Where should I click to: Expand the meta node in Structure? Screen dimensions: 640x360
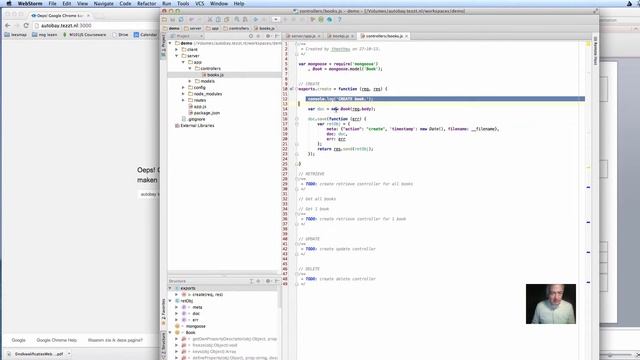coord(177,307)
